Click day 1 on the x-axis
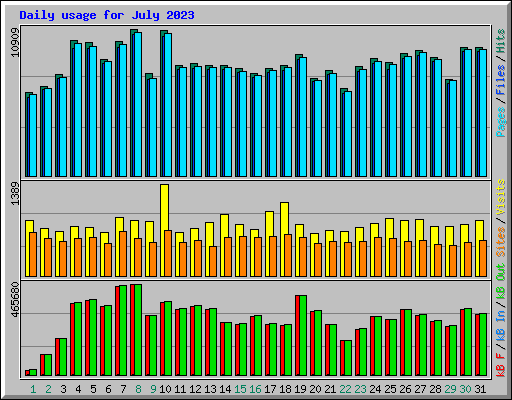The image size is (512, 400). [33, 389]
